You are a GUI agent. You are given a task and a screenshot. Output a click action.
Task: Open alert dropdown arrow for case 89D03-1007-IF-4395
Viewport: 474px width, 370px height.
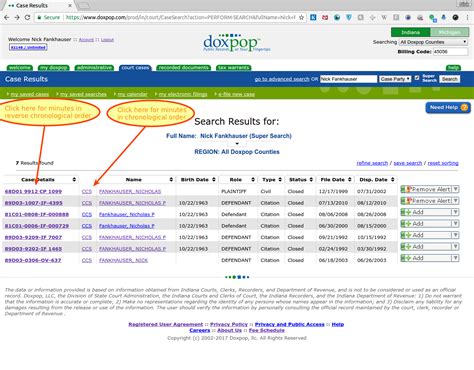[455, 201]
